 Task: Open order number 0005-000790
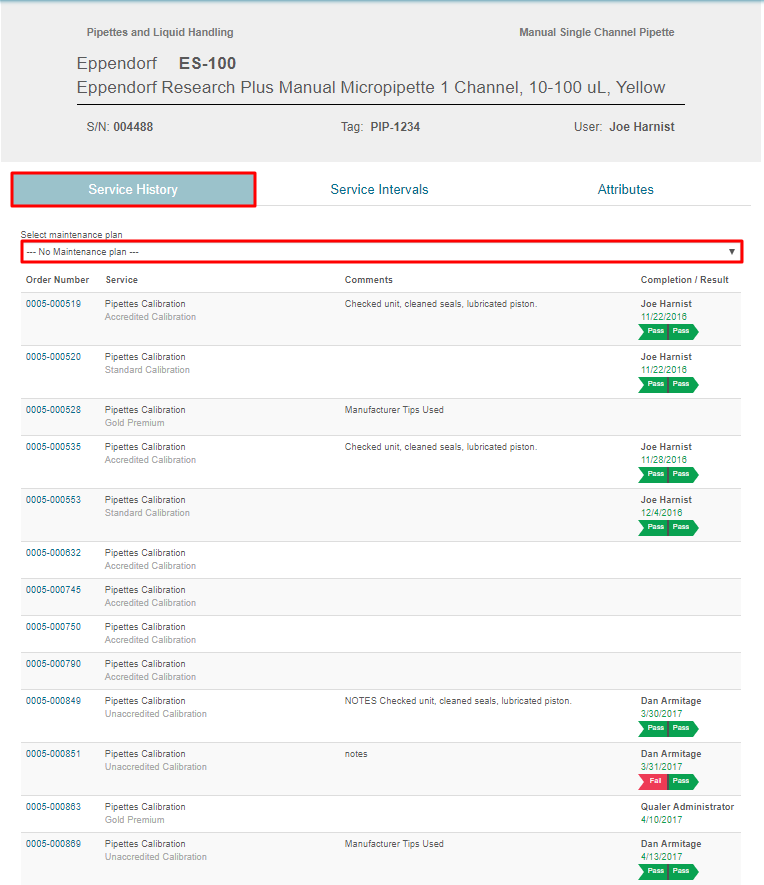coord(53,664)
